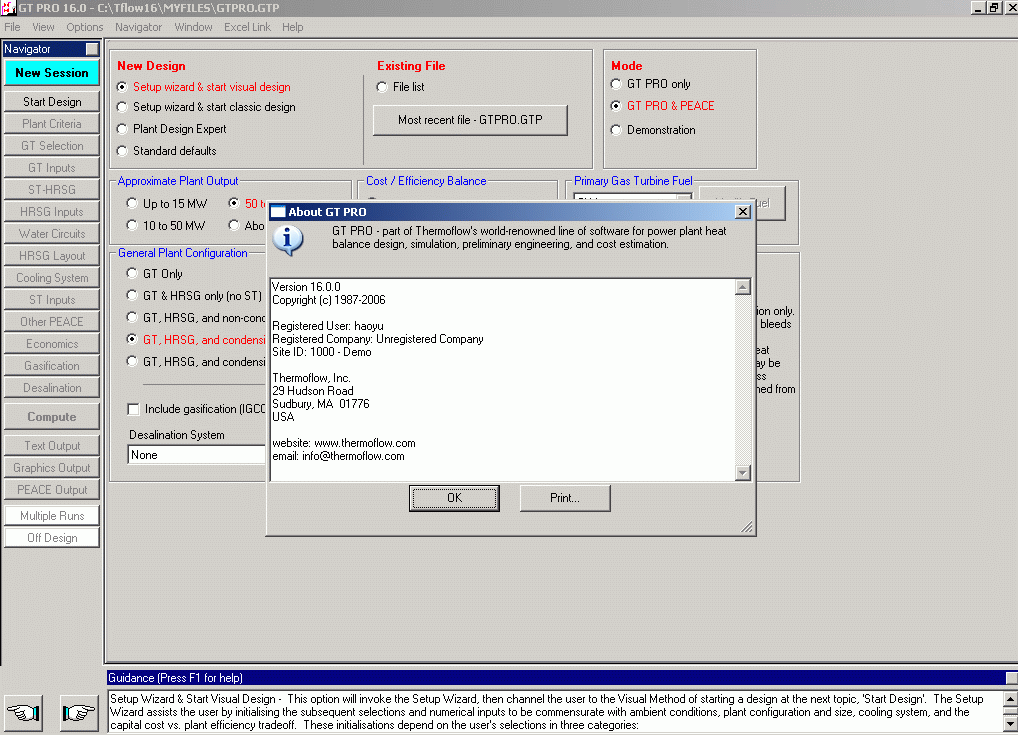The width and height of the screenshot is (1018, 735).
Task: Open the Excel Link menu
Action: [x=247, y=27]
